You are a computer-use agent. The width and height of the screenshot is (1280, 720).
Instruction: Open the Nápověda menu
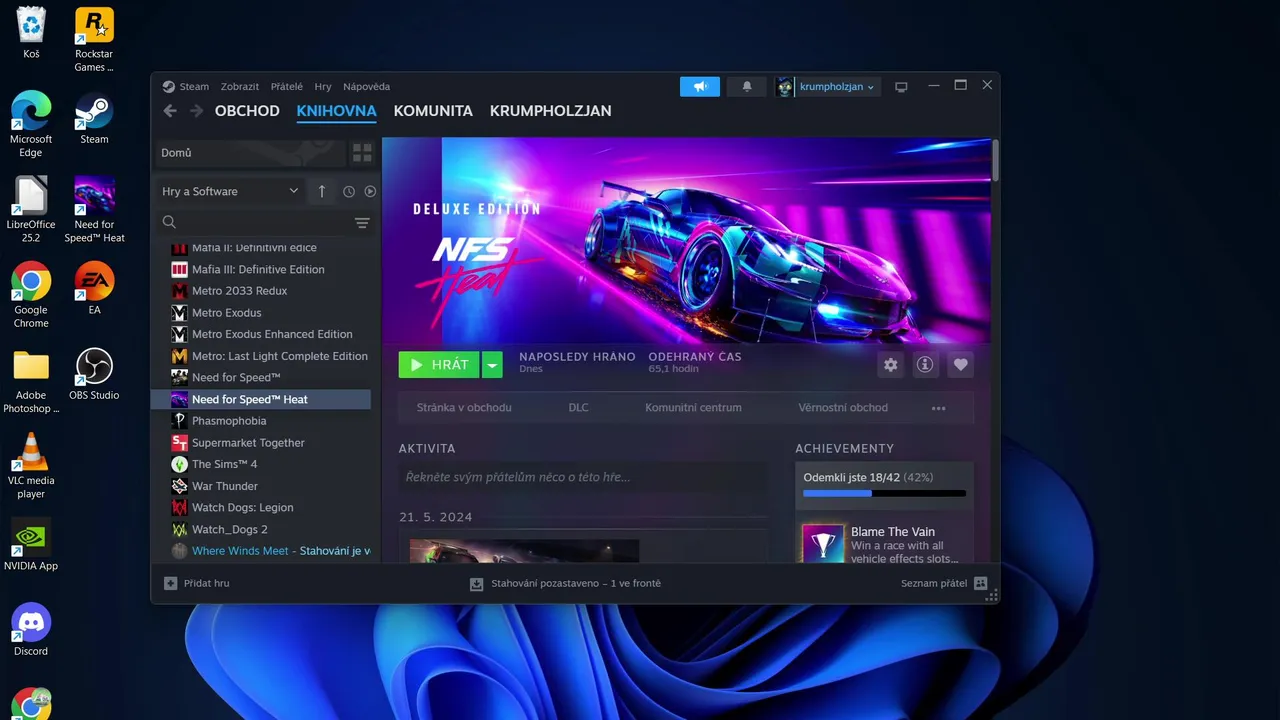[x=366, y=87]
